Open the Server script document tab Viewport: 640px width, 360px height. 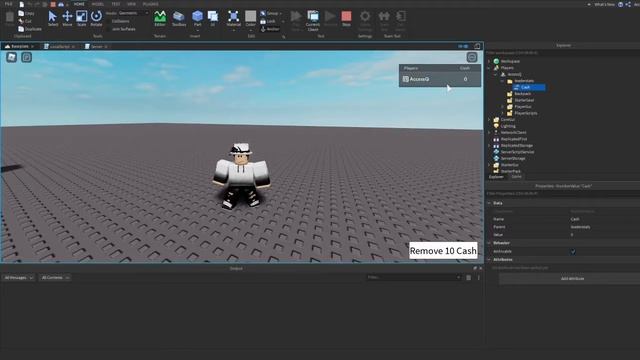96,47
